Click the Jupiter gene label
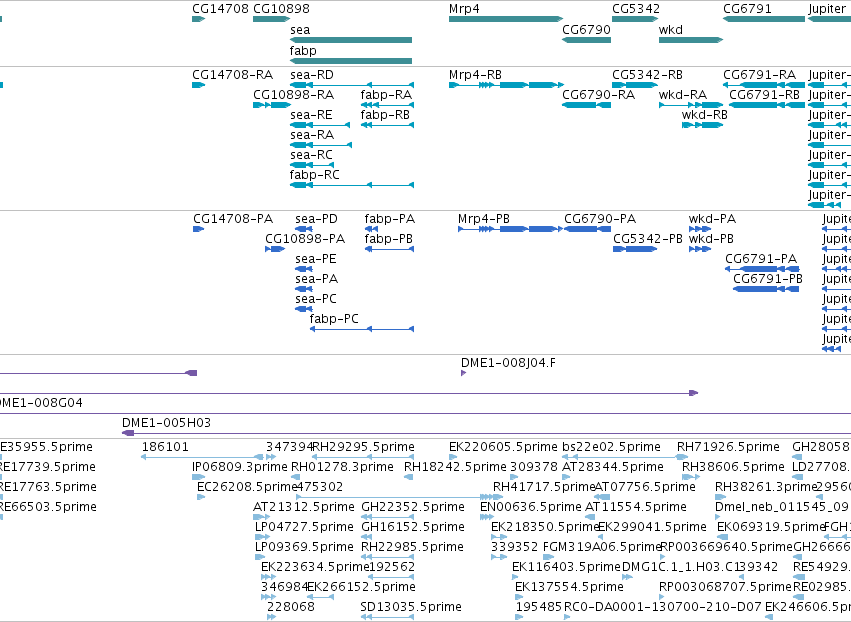 pos(827,9)
